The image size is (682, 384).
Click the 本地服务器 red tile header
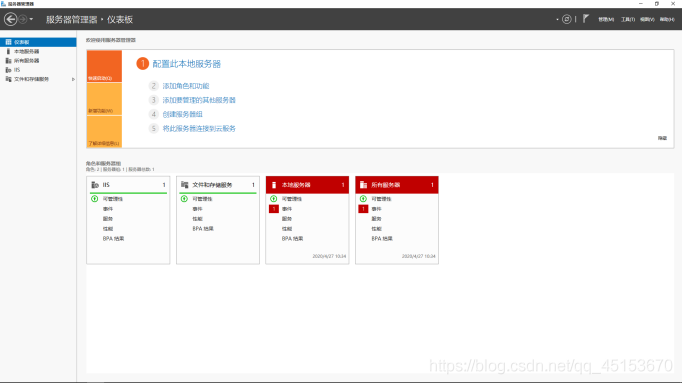click(307, 185)
